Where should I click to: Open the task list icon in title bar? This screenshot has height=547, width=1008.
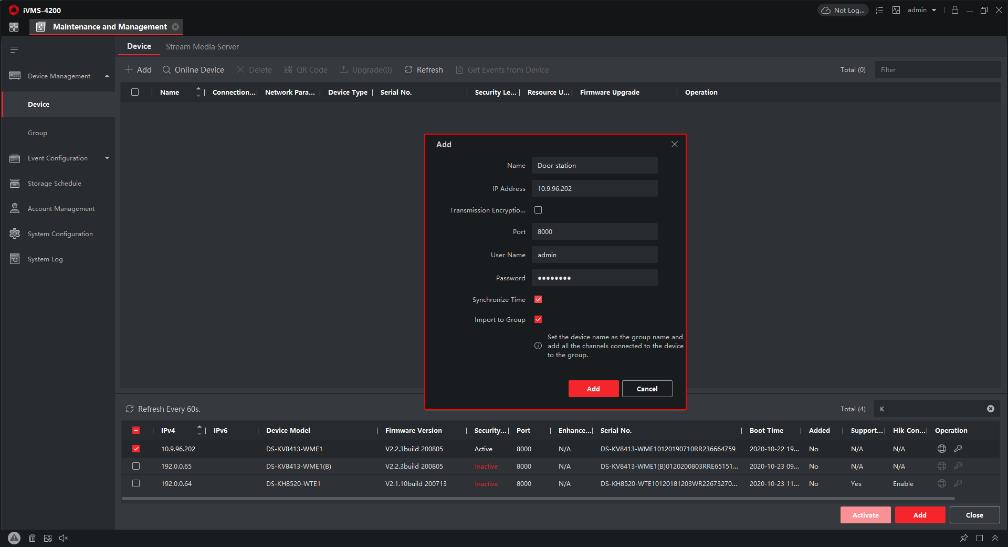tap(880, 10)
